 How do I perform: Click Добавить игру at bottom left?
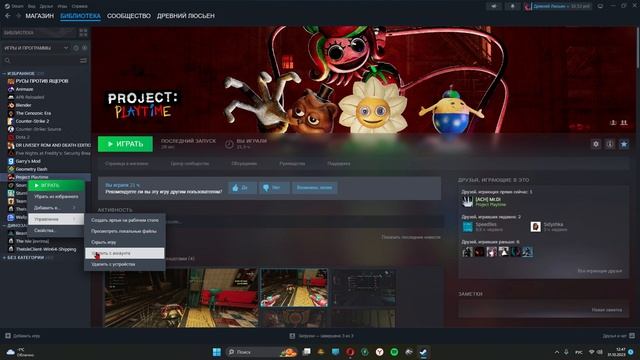tap(22, 336)
